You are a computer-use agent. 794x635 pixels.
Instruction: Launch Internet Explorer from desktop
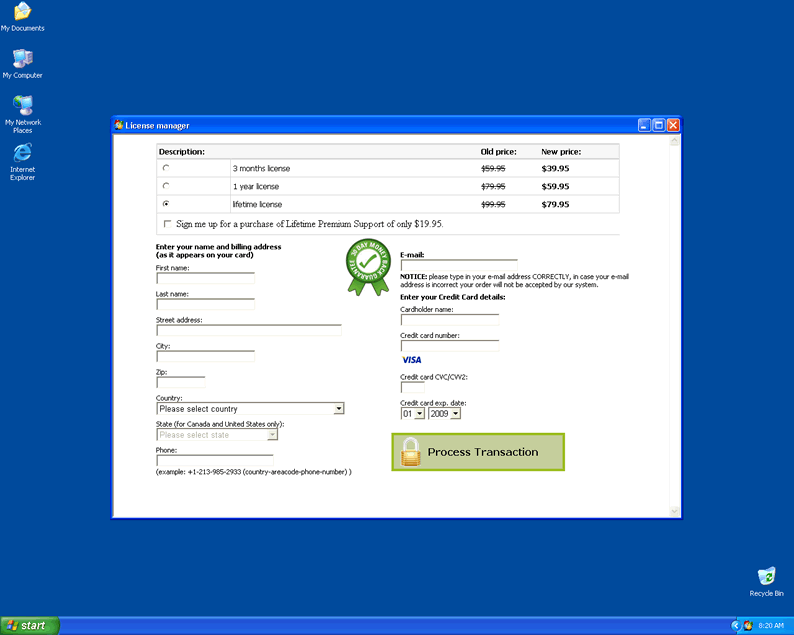pyautogui.click(x=22, y=153)
